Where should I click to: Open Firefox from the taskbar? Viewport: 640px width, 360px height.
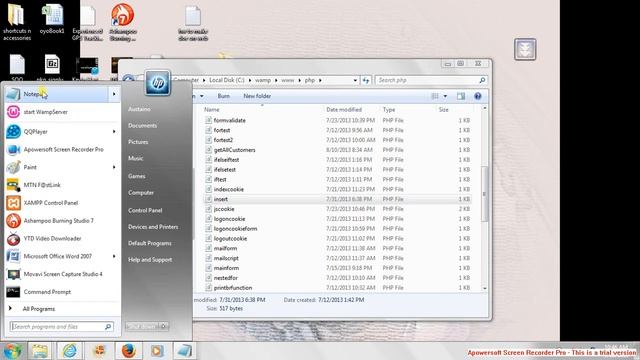coord(128,351)
